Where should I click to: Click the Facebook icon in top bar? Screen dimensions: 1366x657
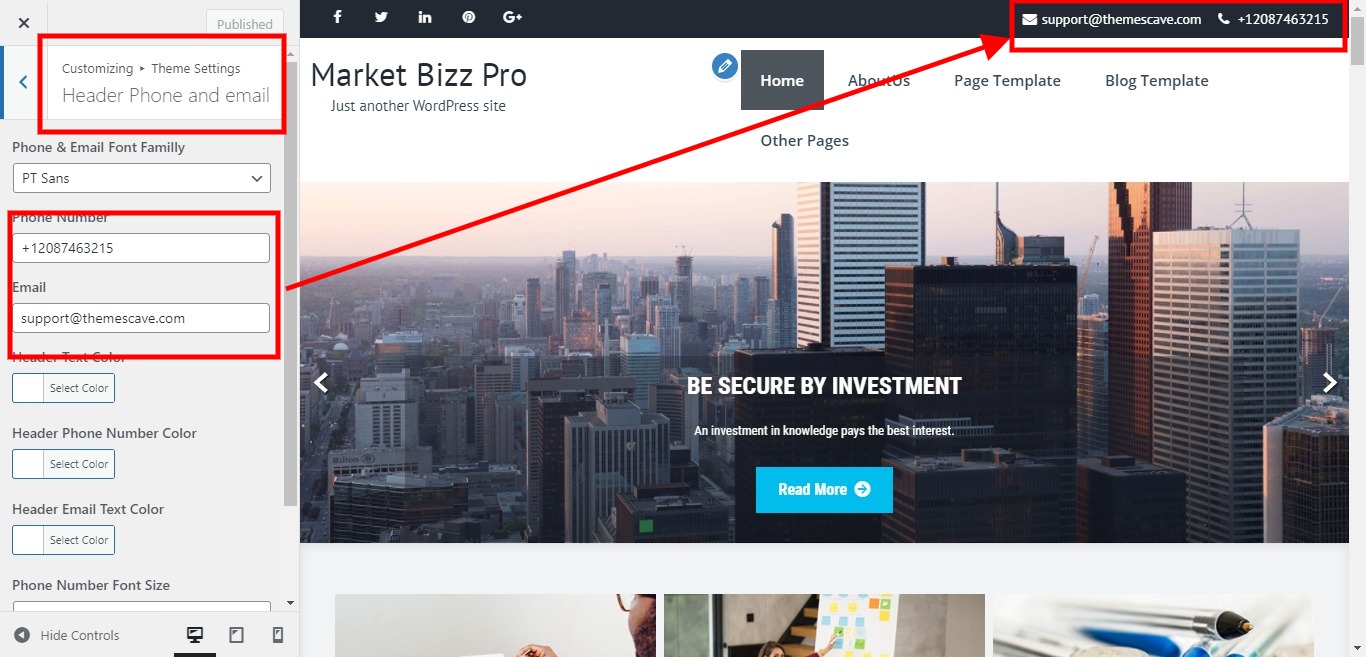tap(337, 17)
